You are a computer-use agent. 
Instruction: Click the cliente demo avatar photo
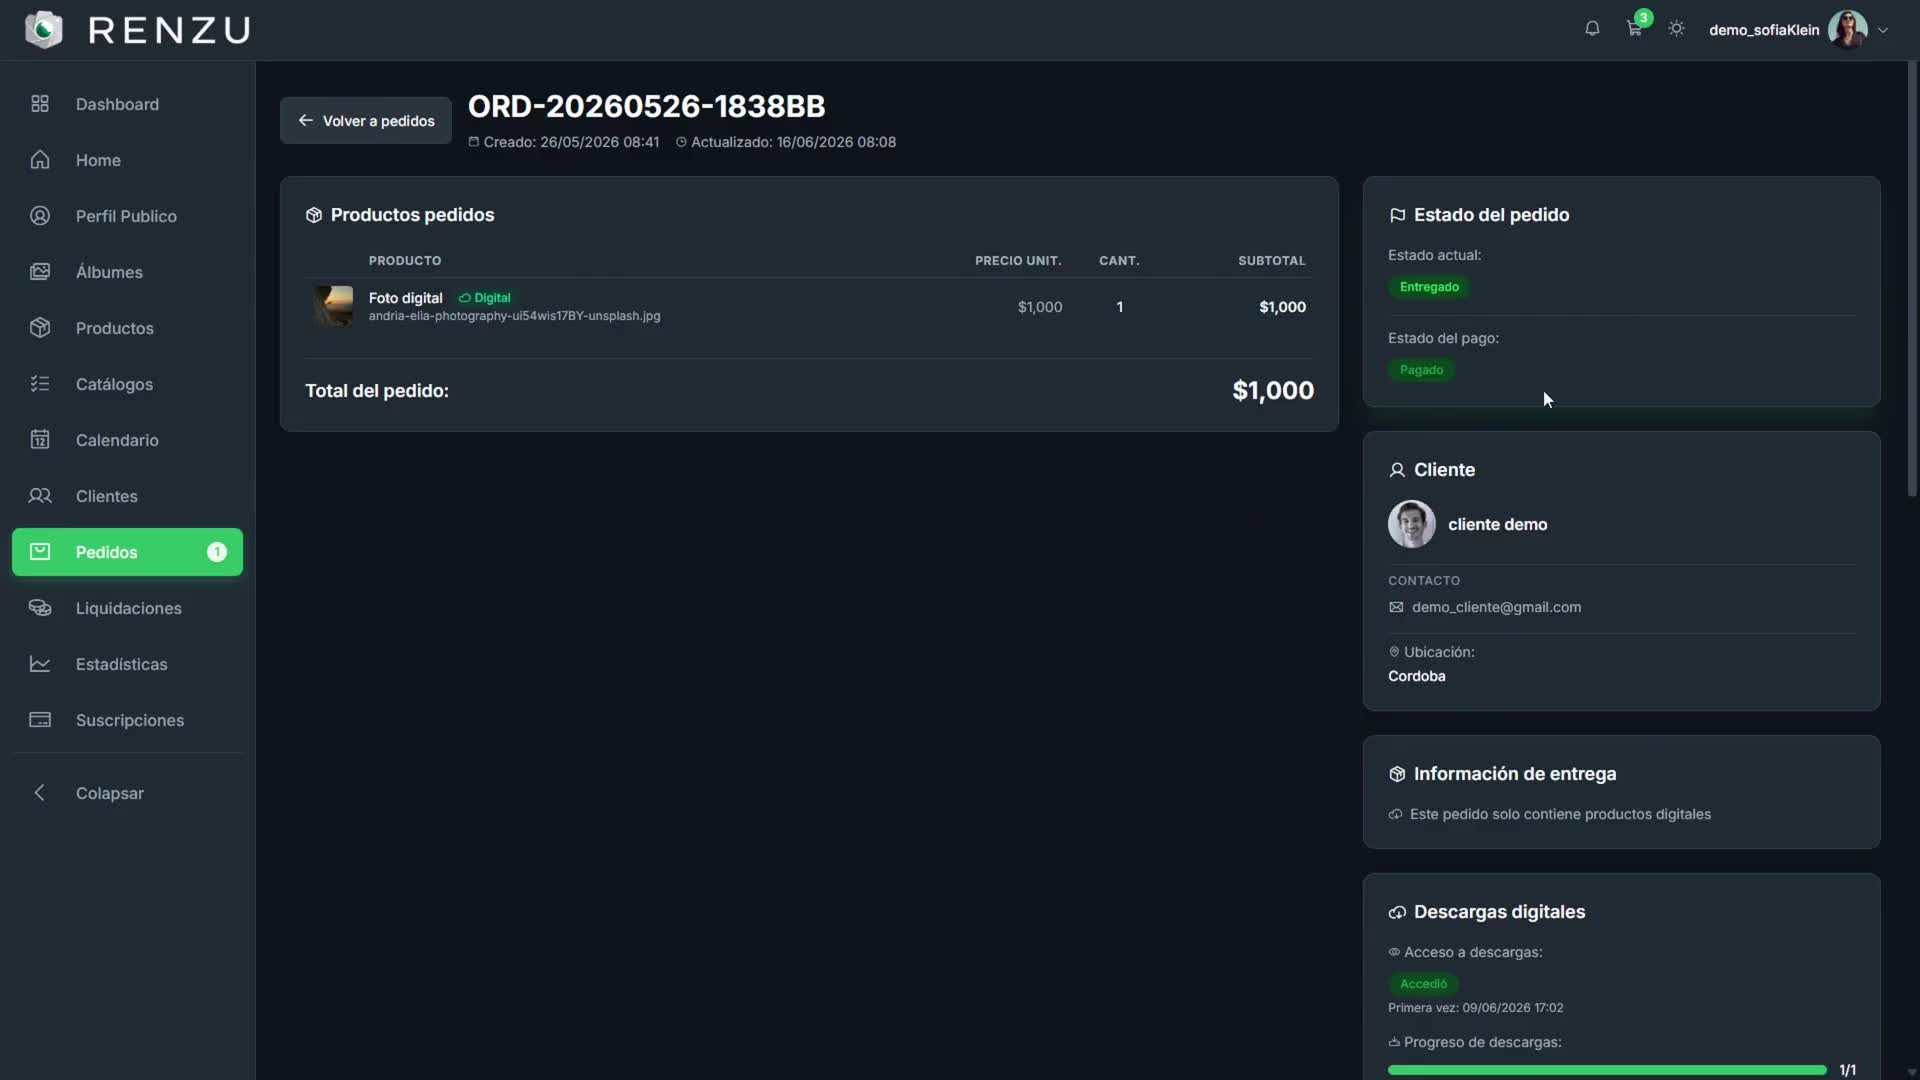click(1411, 524)
